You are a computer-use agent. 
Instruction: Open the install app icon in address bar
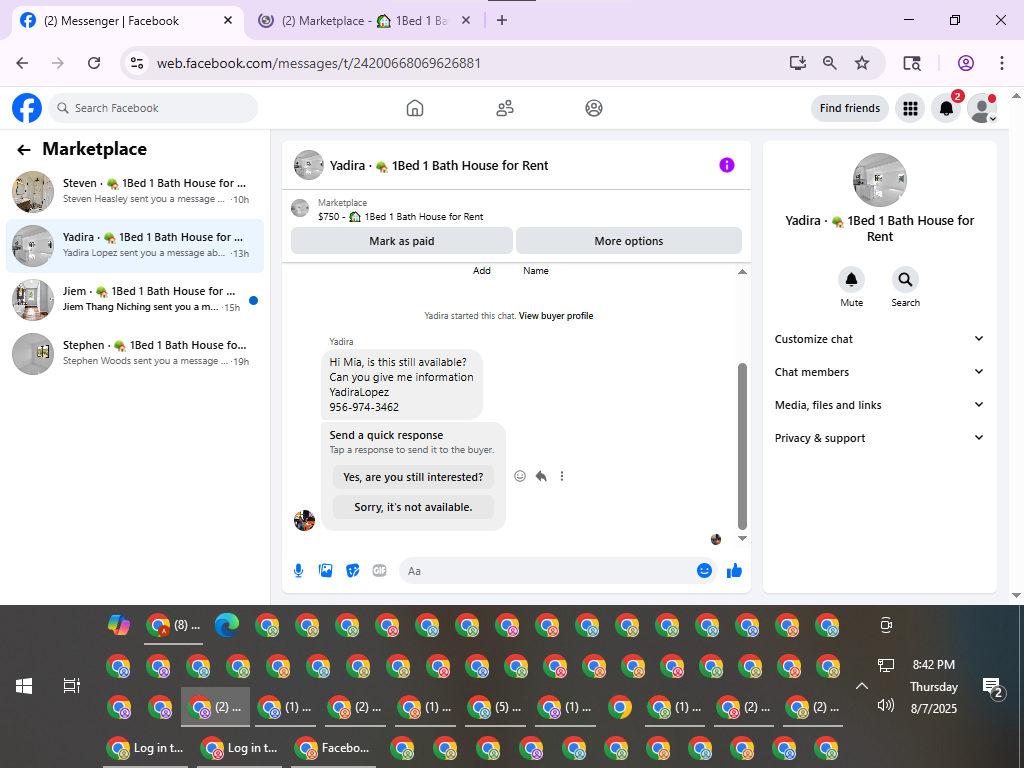797,63
